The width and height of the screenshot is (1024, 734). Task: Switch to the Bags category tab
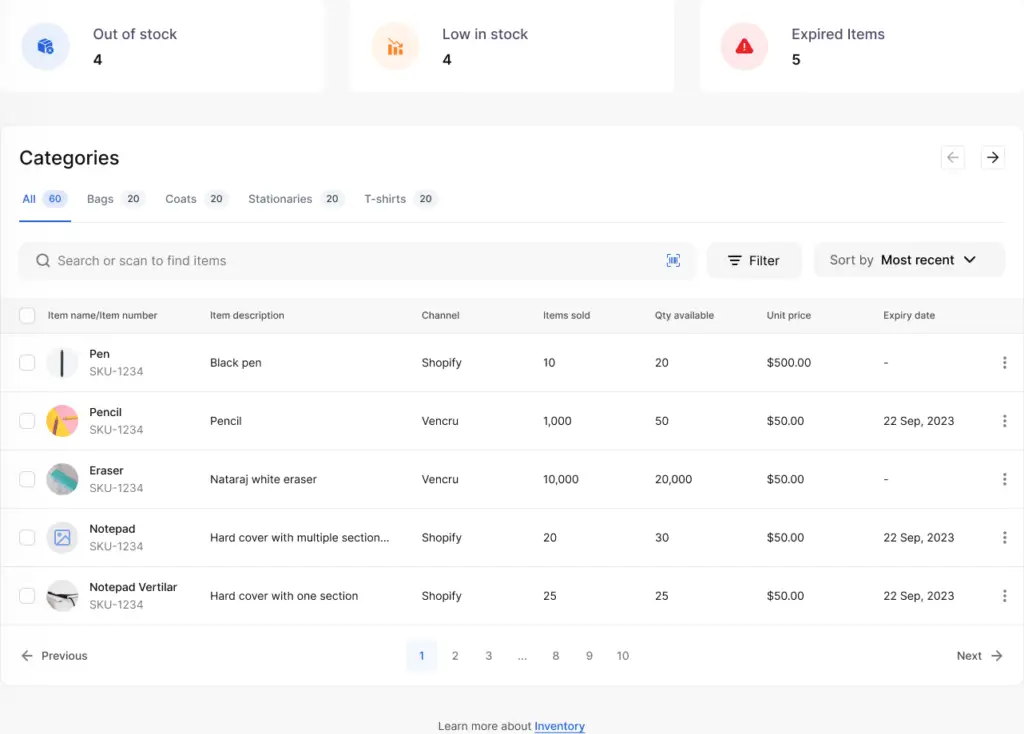point(100,198)
